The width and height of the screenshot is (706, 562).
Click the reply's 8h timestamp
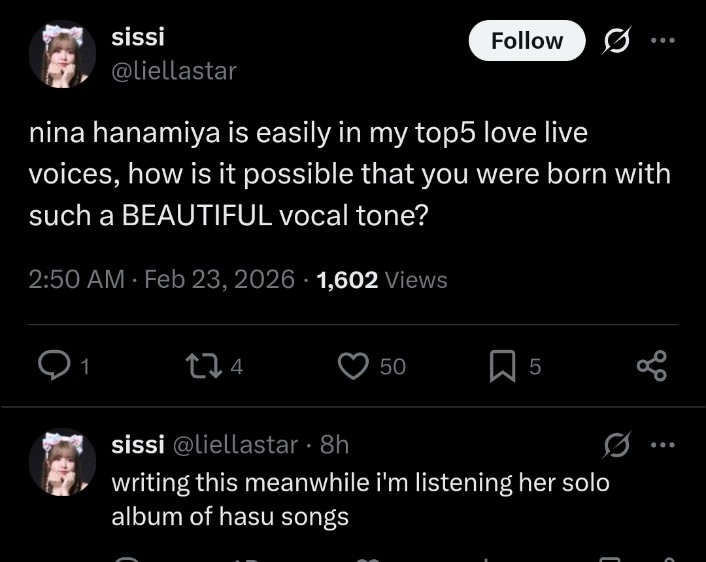coord(334,444)
